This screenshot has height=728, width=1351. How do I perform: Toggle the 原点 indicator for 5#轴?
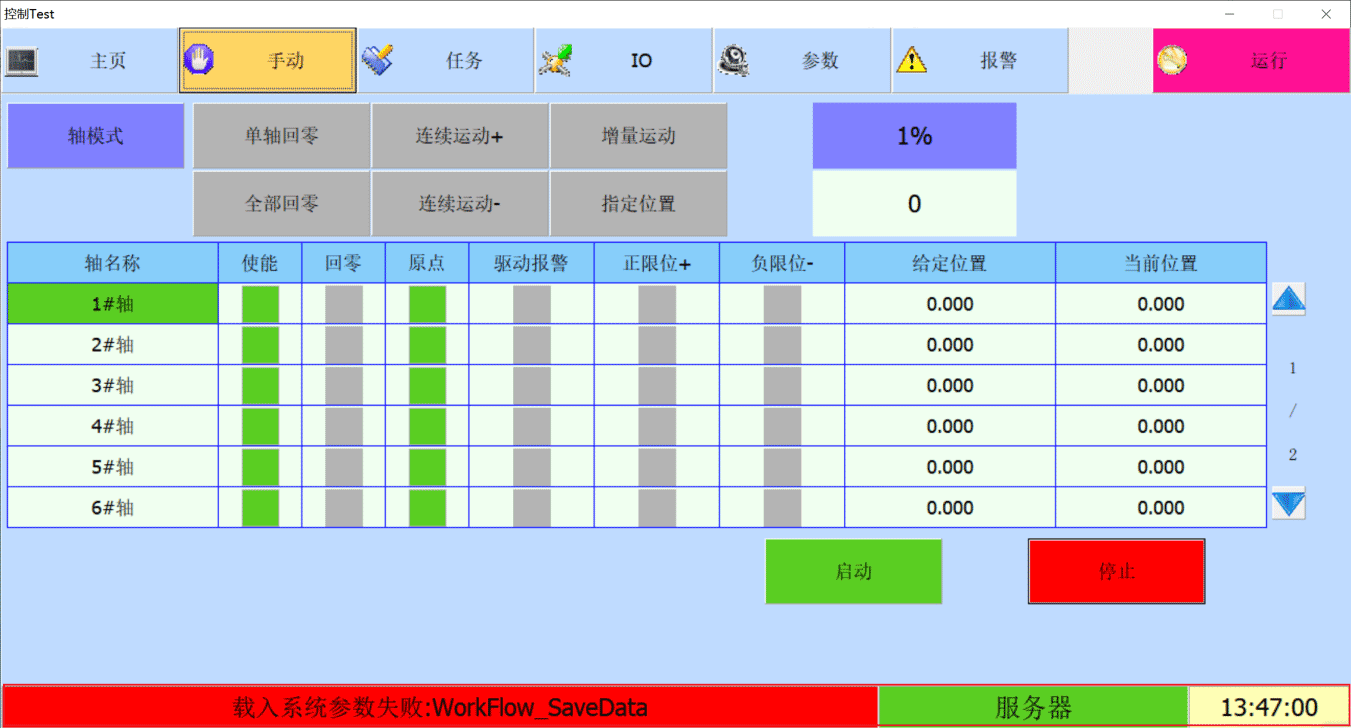(427, 467)
